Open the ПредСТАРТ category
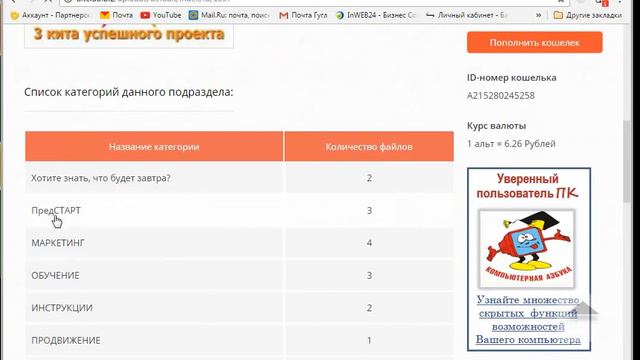 pyautogui.click(x=56, y=210)
